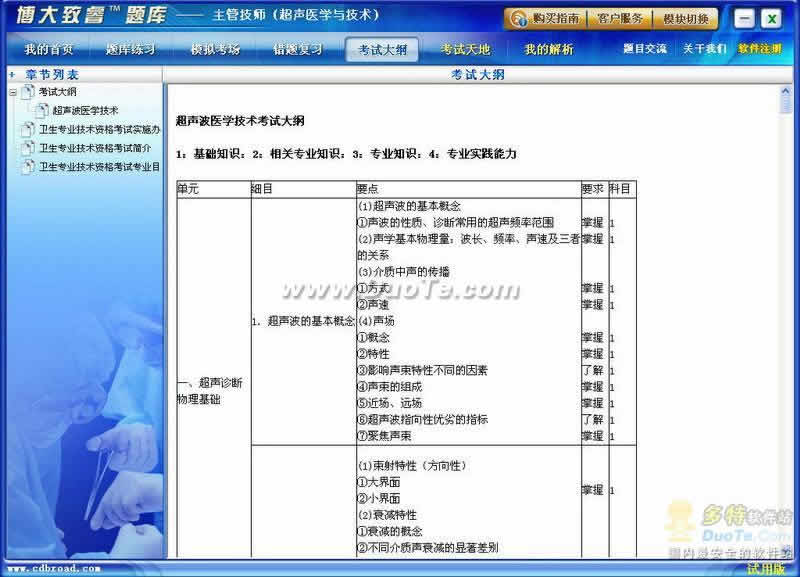Click the plus icon beside 章节列表 header
The height and width of the screenshot is (577, 800).
(x=11, y=74)
